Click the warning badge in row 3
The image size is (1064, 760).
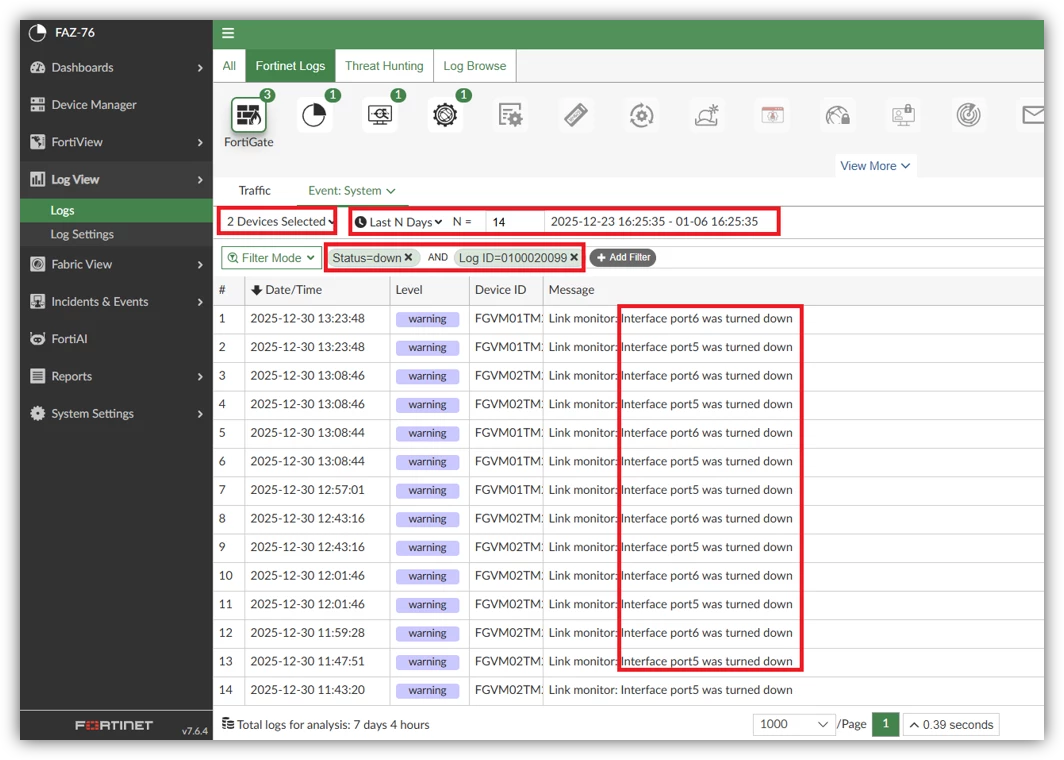[x=428, y=376]
